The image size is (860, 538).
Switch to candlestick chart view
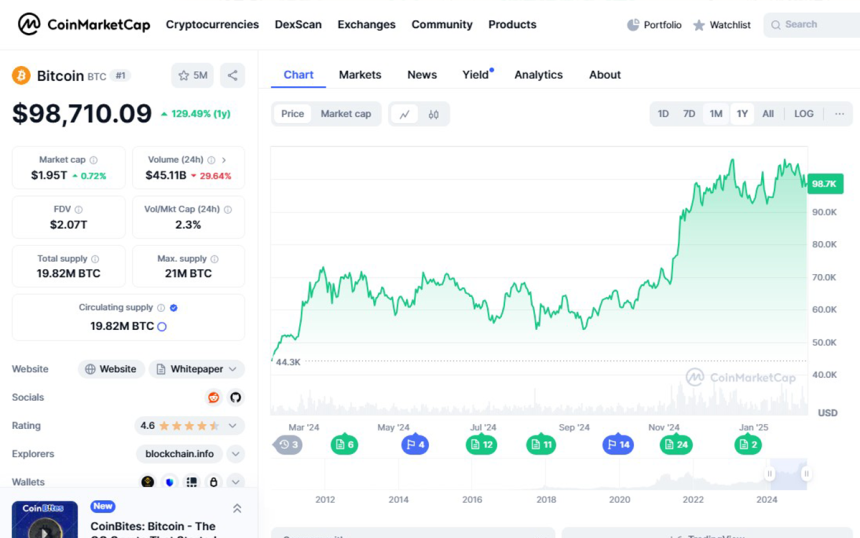pos(434,114)
